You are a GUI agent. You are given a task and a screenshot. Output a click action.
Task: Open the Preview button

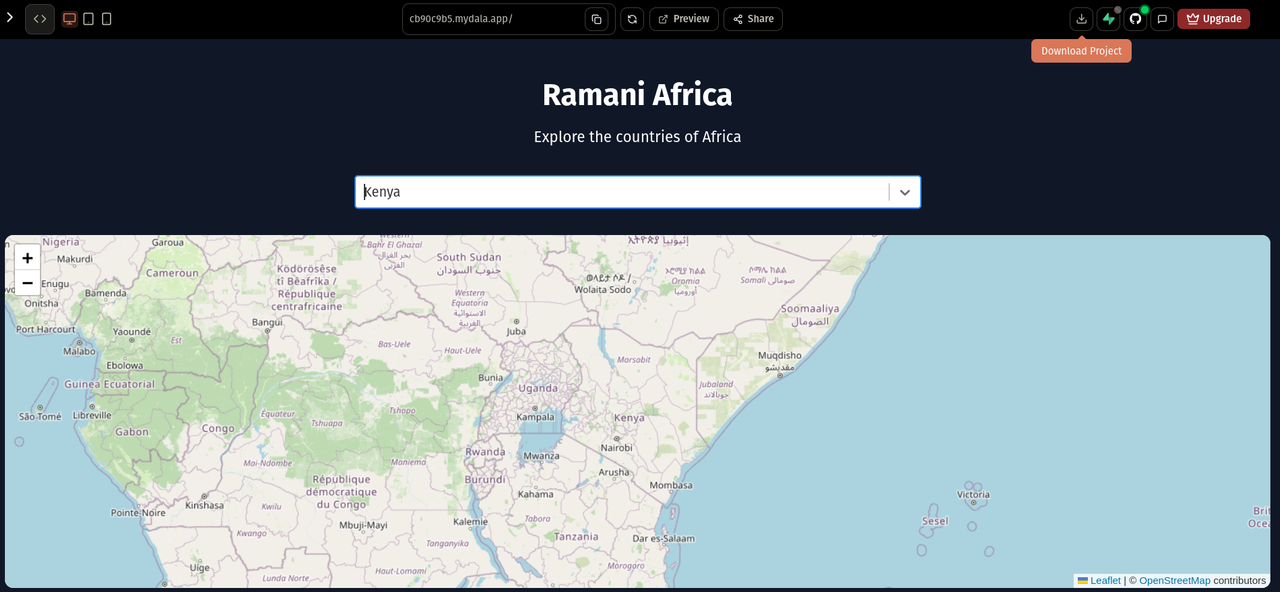pos(684,19)
